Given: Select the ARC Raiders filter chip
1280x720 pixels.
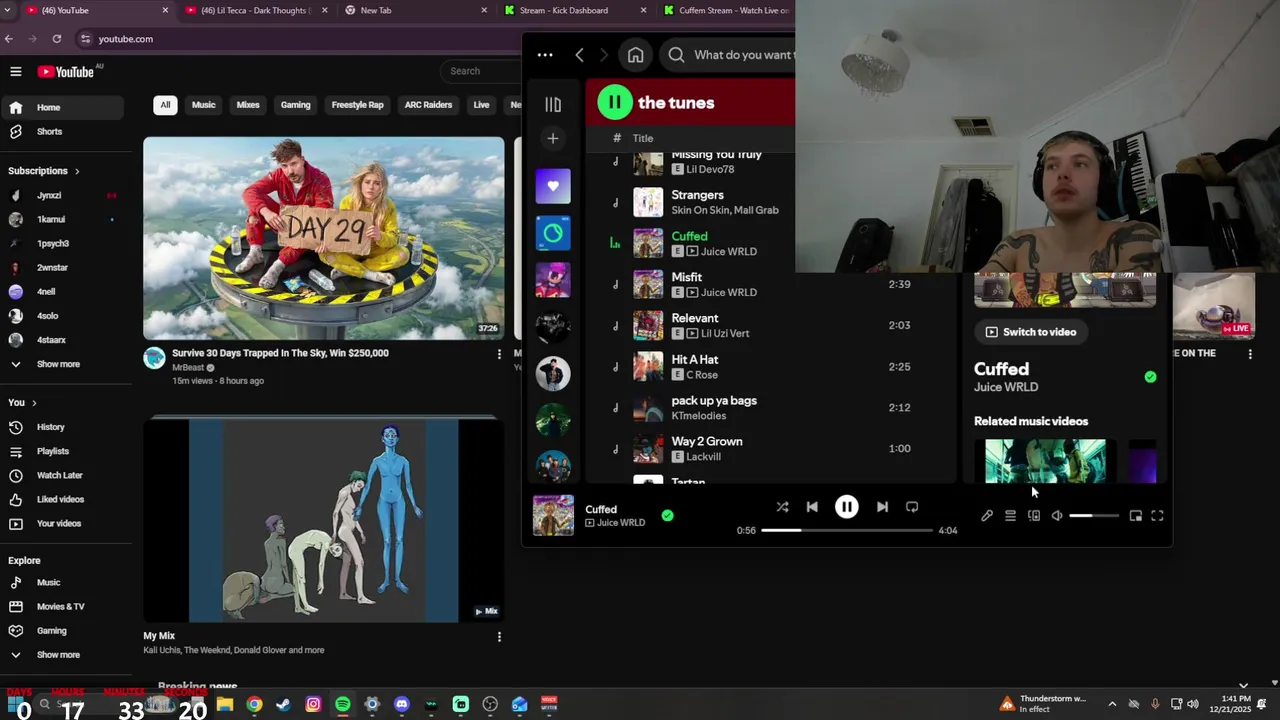Looking at the screenshot, I should pyautogui.click(x=428, y=105).
